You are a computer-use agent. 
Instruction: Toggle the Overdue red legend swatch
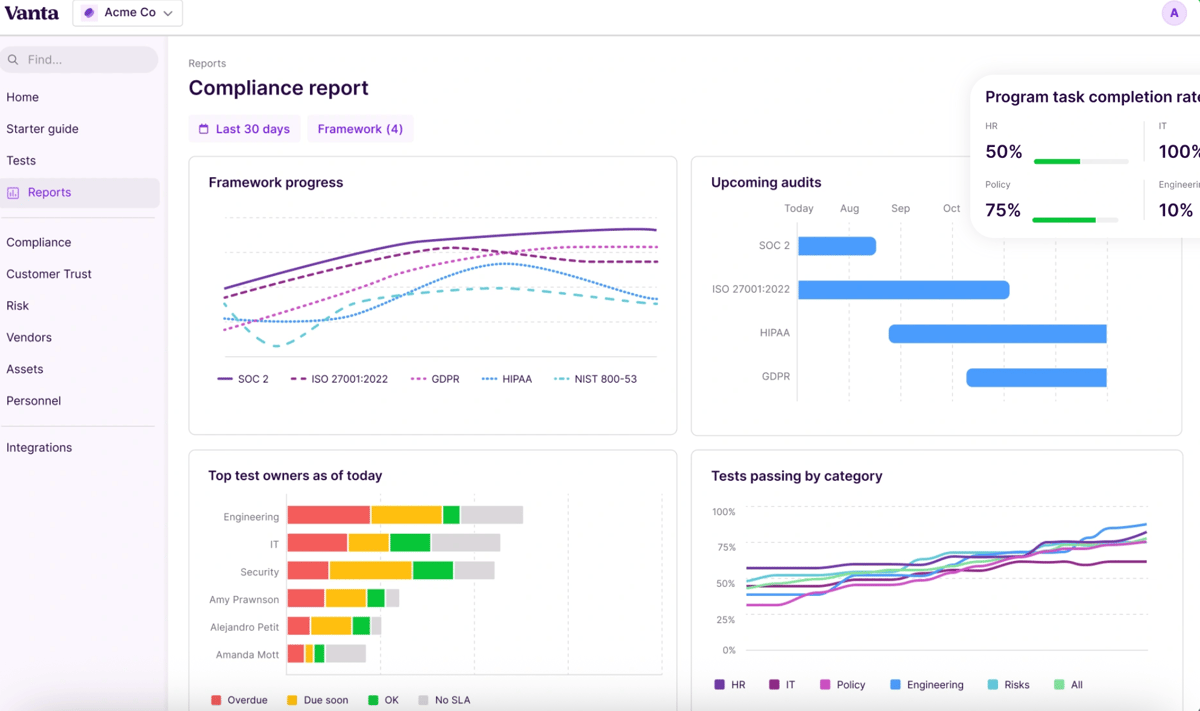pyautogui.click(x=216, y=701)
